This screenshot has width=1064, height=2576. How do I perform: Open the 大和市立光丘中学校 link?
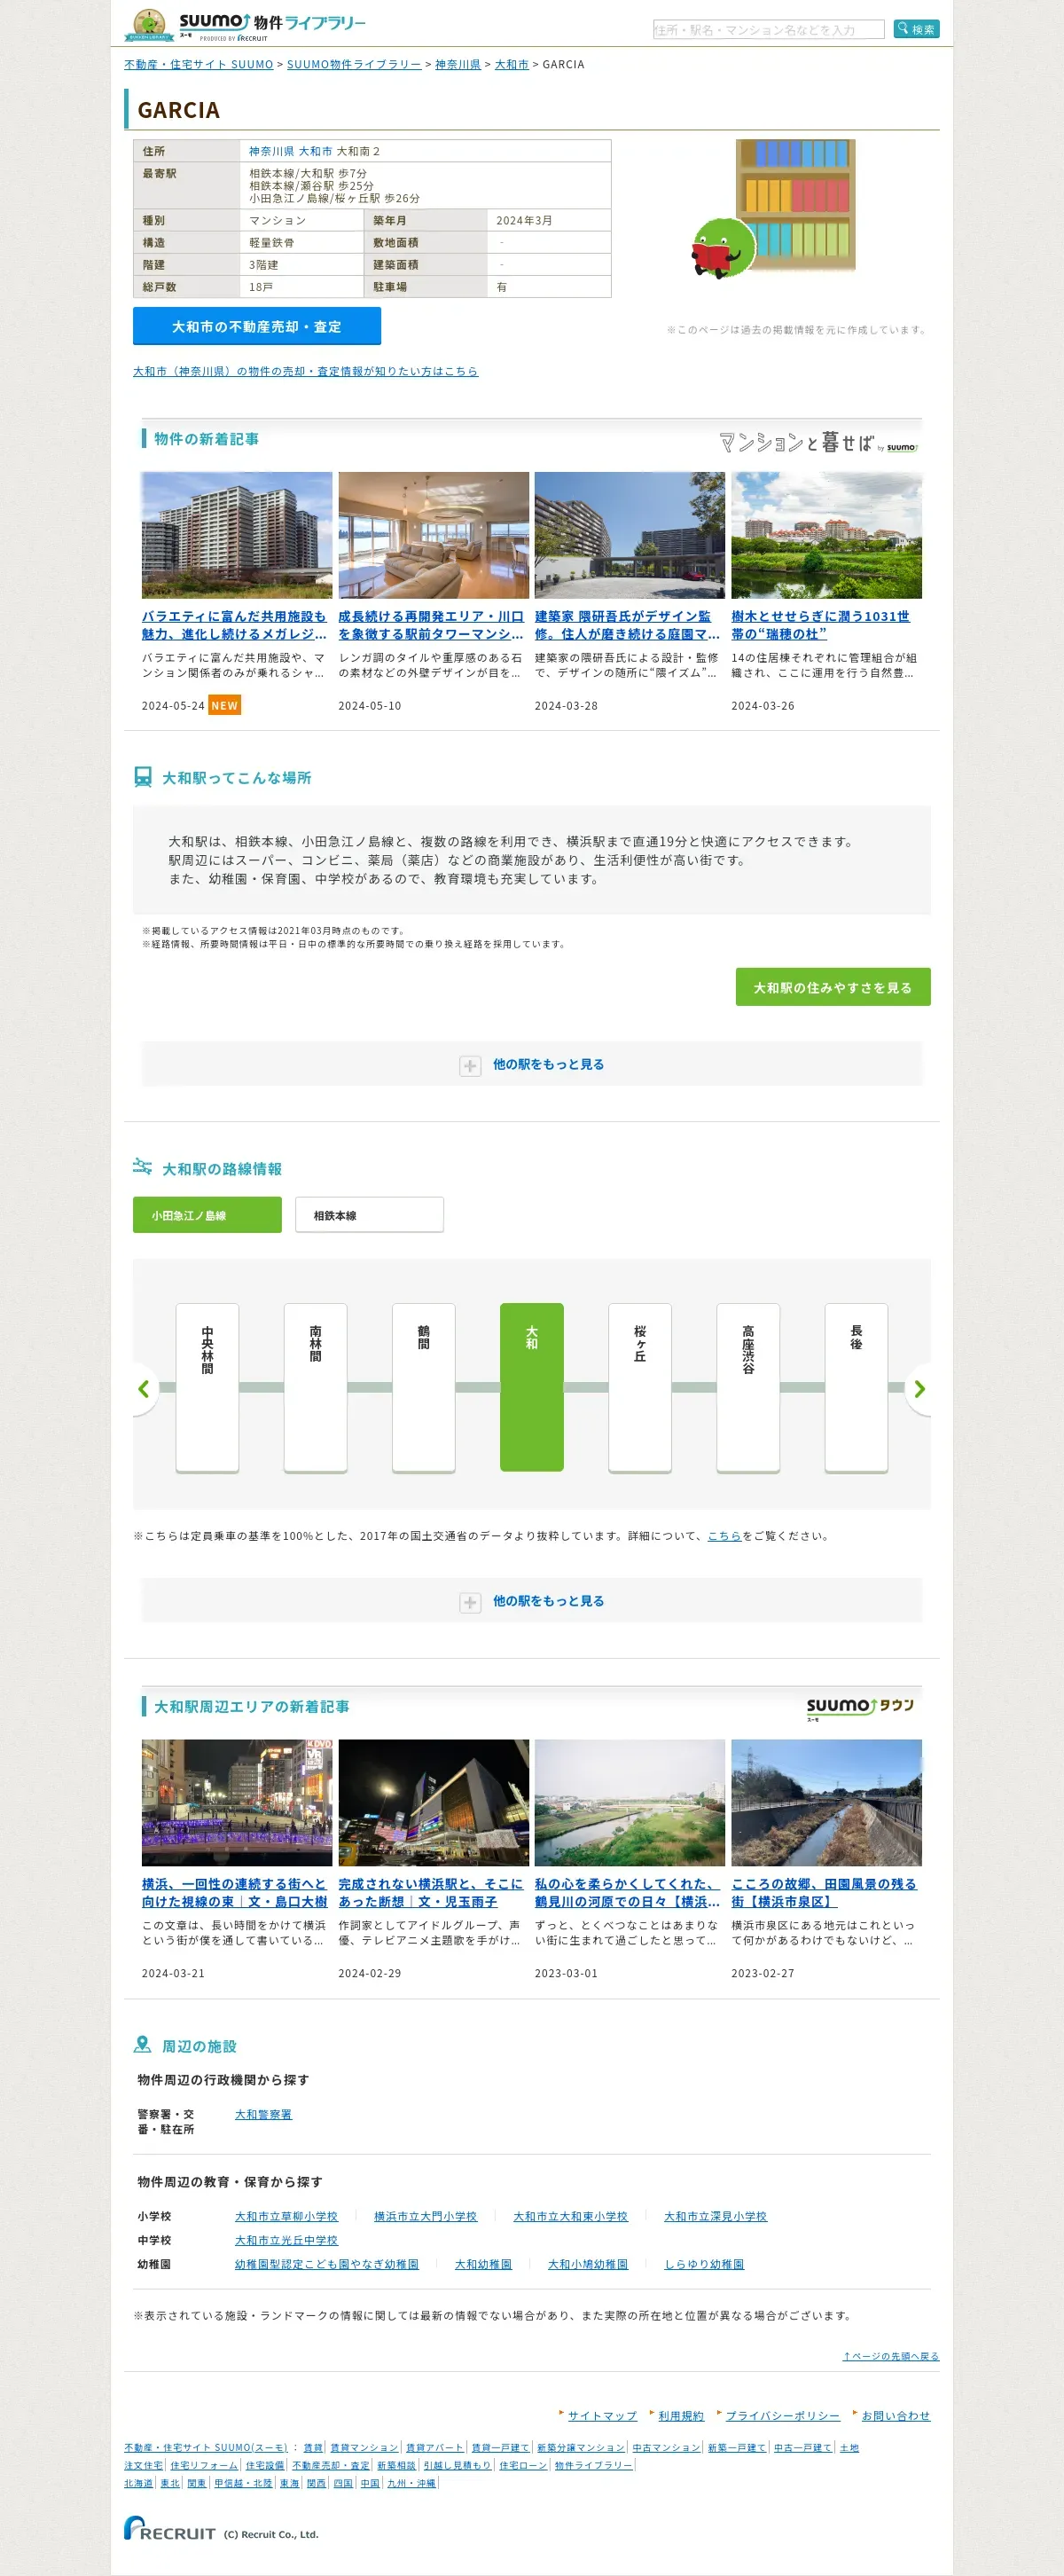point(286,2240)
